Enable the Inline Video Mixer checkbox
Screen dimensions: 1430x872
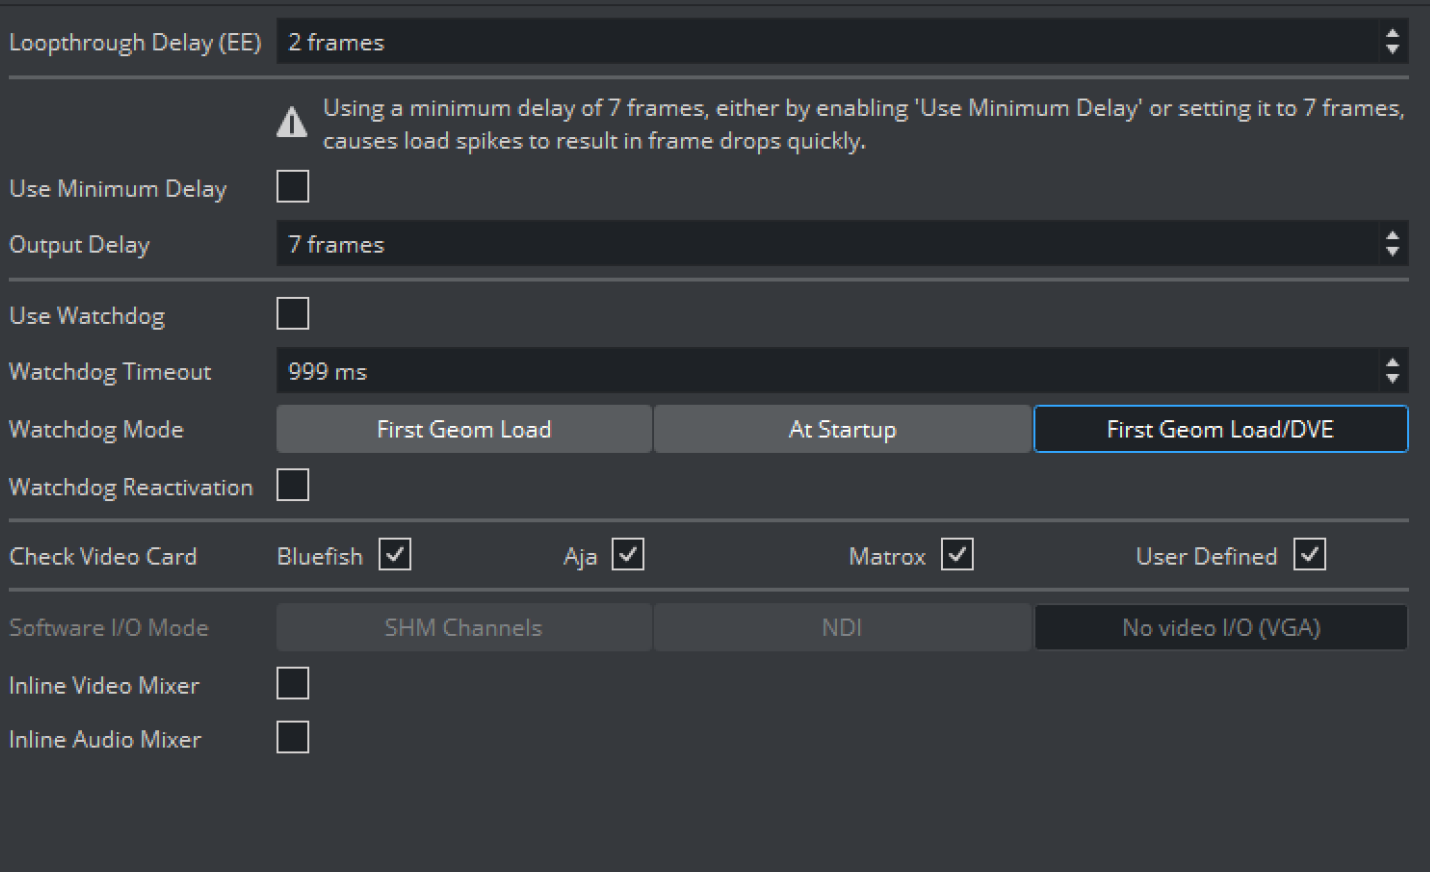click(293, 684)
